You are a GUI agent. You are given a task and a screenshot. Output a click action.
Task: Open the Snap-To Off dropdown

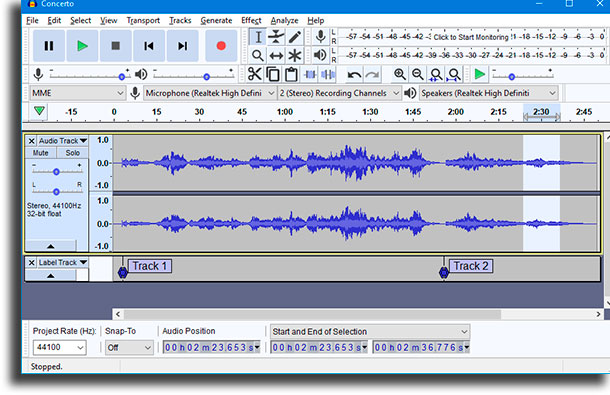coord(129,348)
